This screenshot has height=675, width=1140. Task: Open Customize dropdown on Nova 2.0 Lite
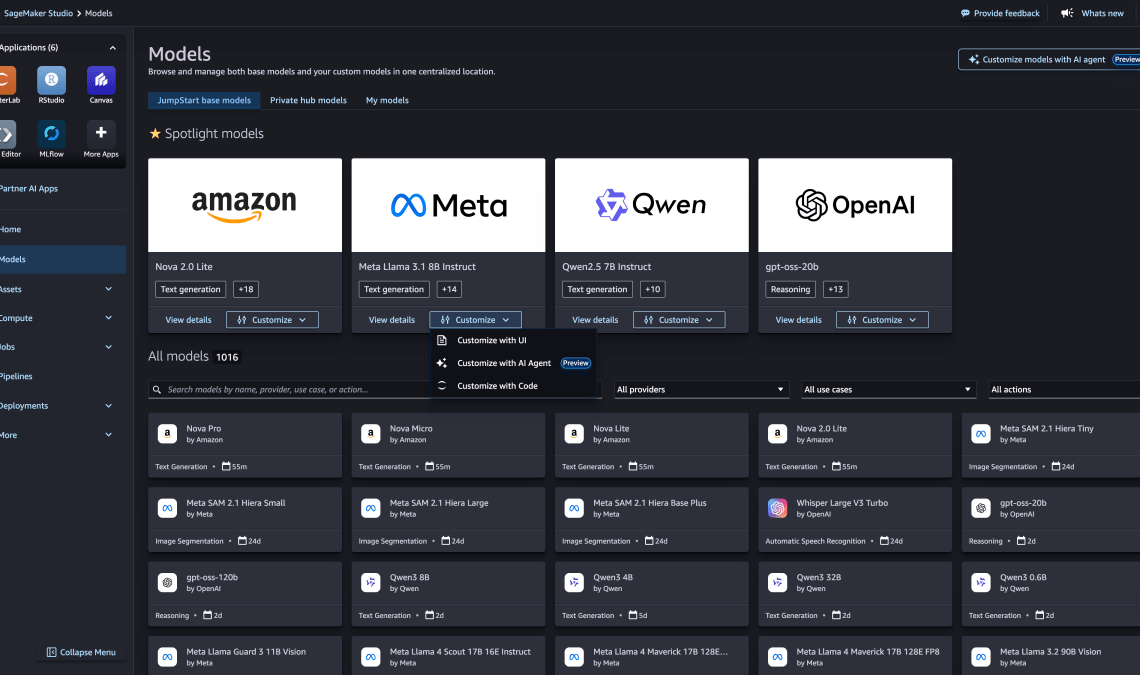coord(272,320)
